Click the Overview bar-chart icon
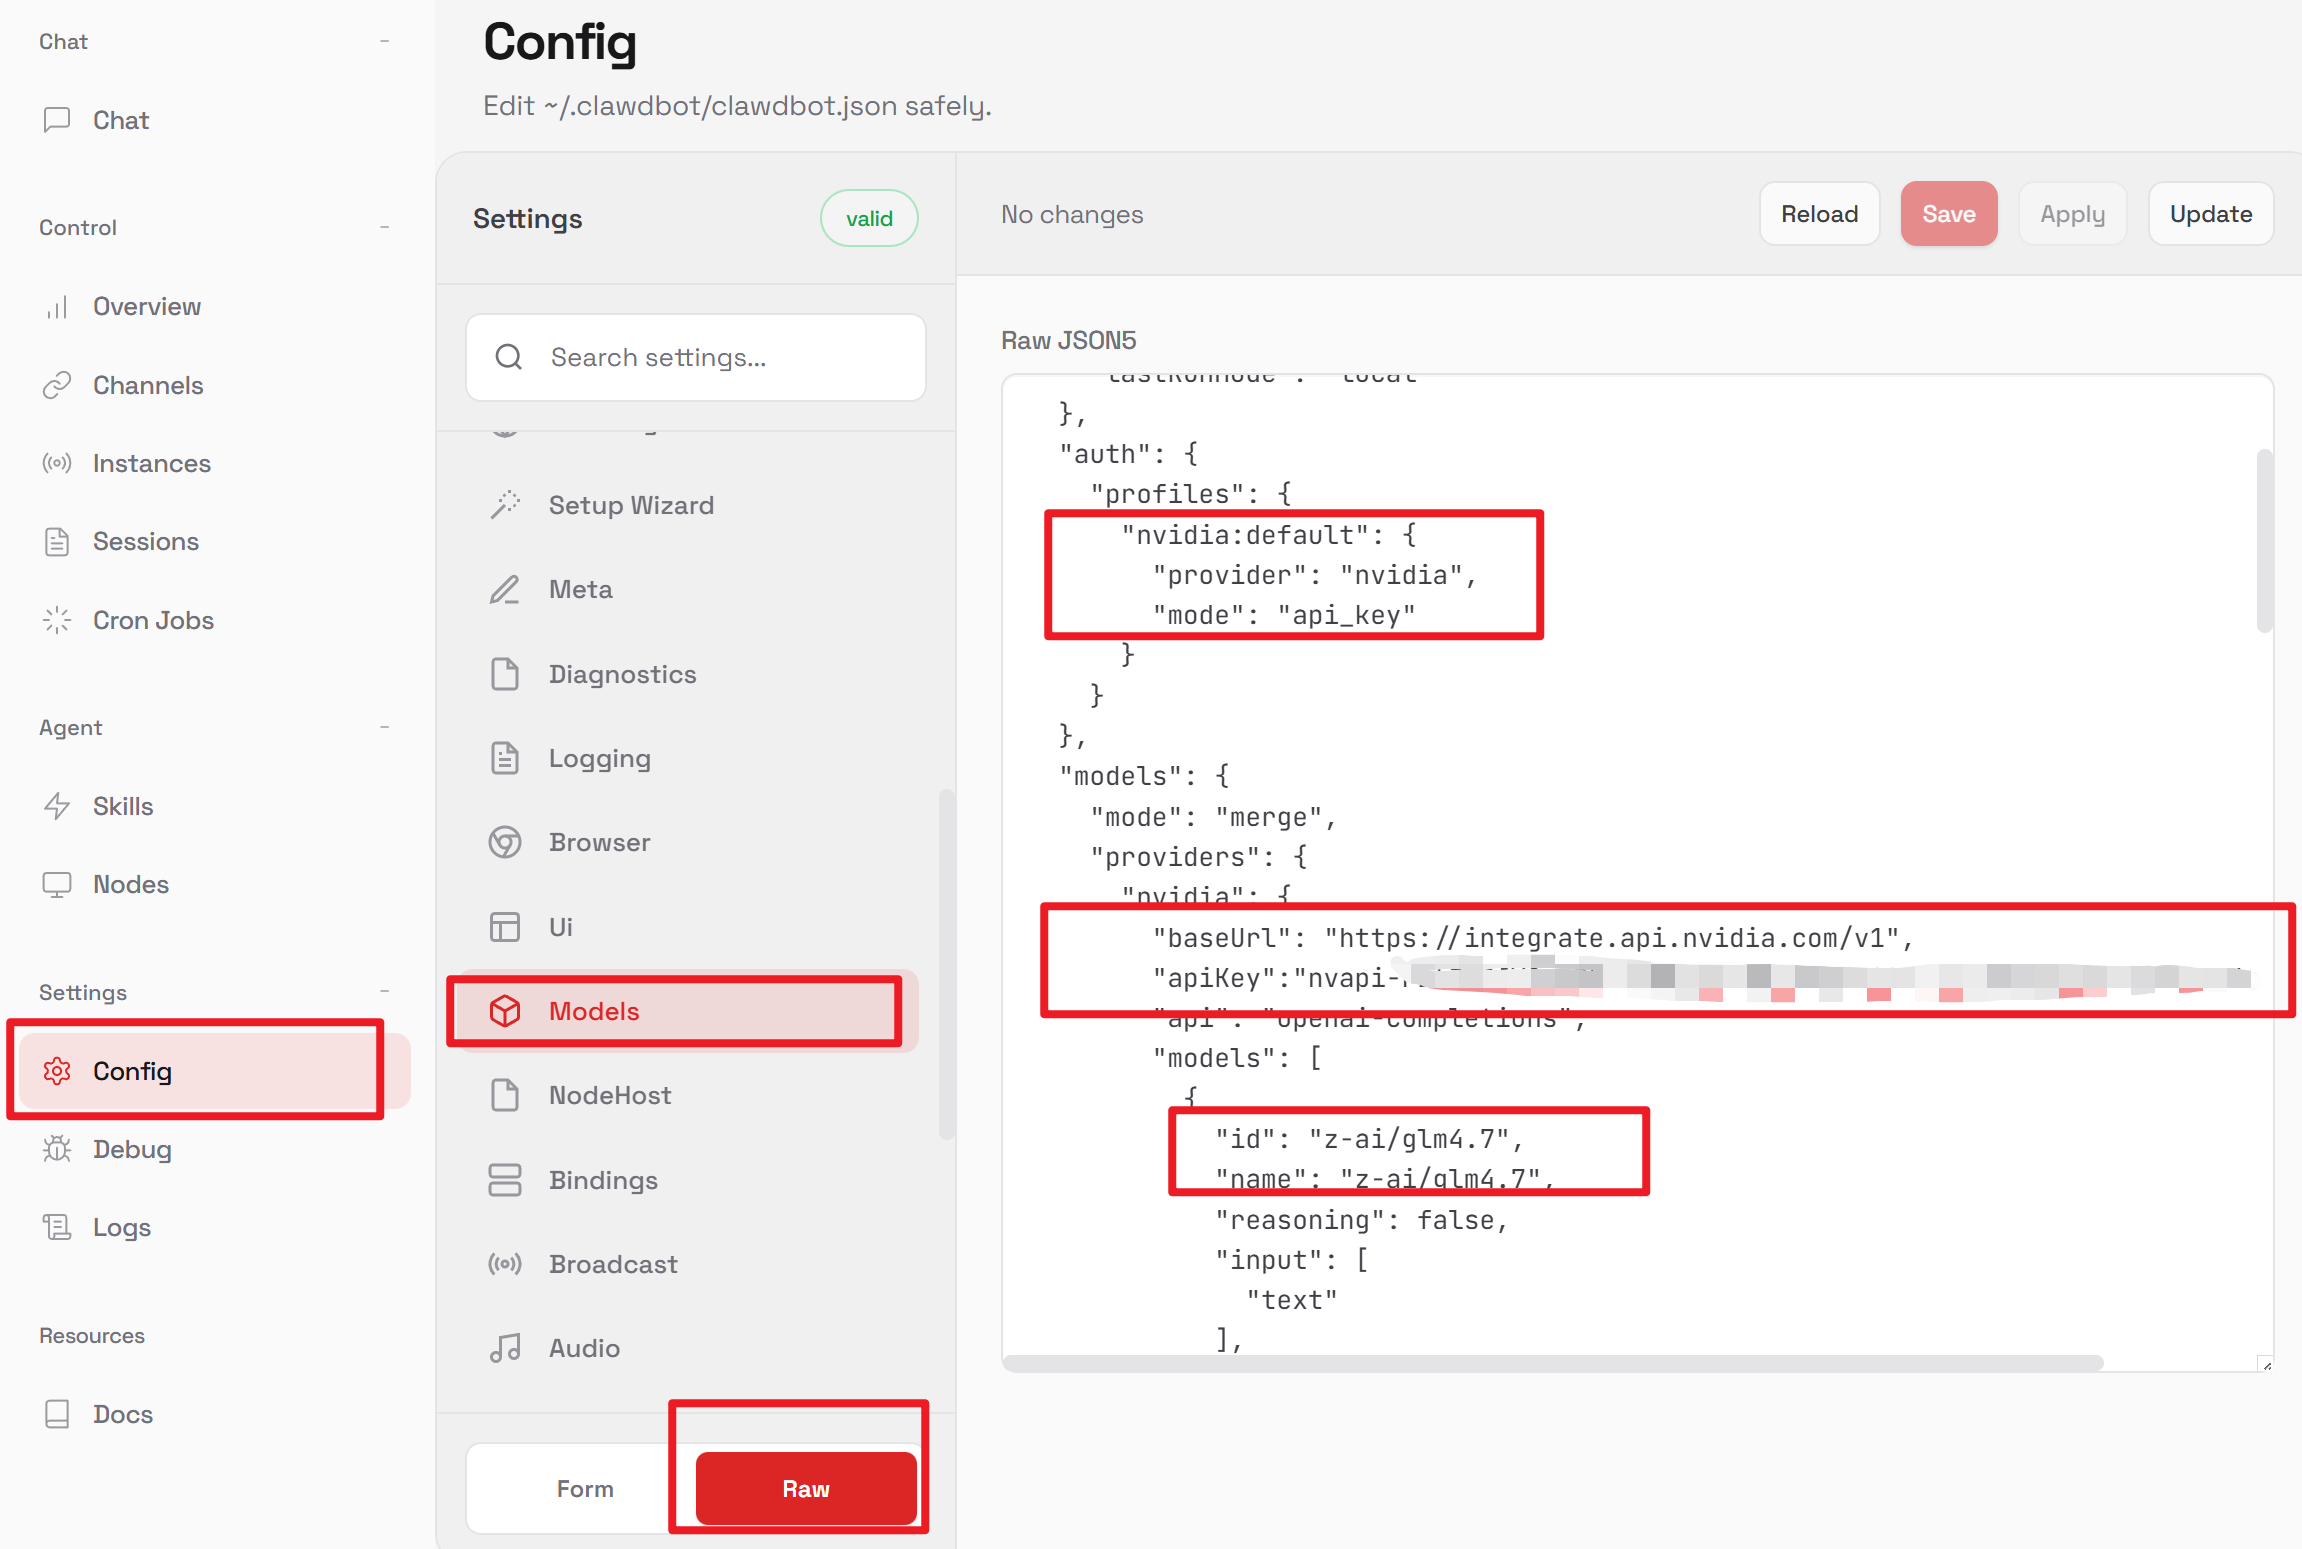The height and width of the screenshot is (1549, 2302). pyautogui.click(x=57, y=306)
